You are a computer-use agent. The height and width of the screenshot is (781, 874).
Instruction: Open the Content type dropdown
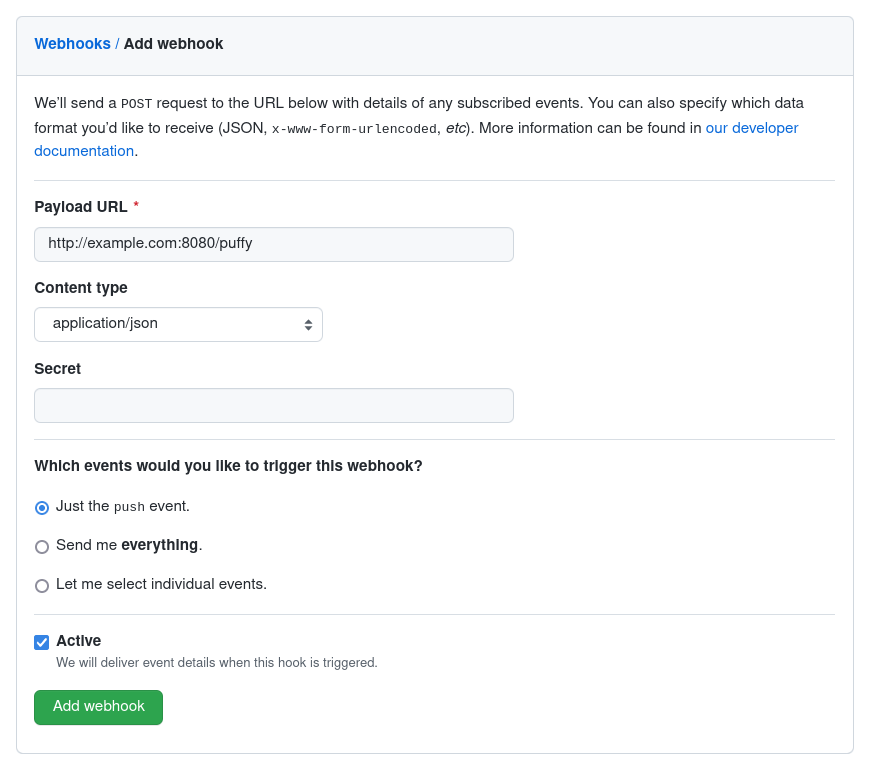pyautogui.click(x=178, y=324)
